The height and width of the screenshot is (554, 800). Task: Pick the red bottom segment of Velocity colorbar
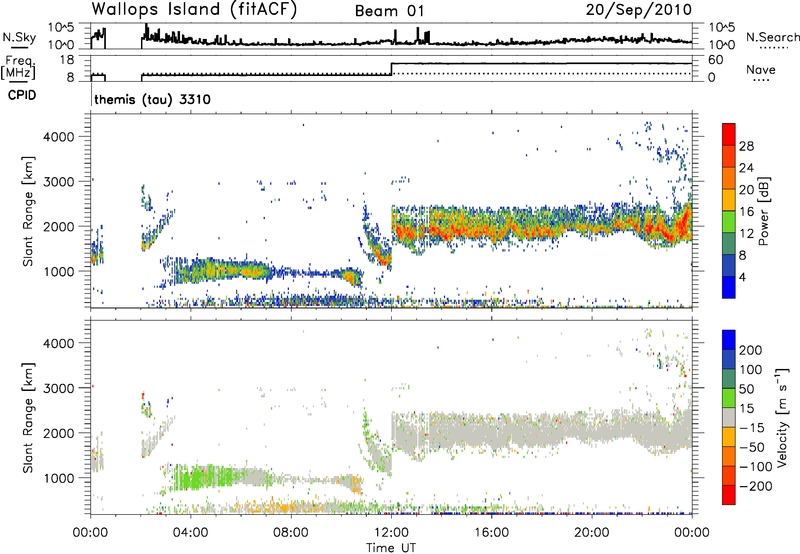[729, 495]
